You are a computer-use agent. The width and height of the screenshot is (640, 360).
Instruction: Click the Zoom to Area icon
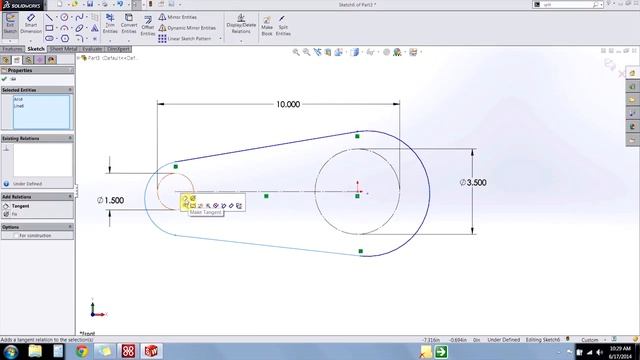(x=306, y=52)
